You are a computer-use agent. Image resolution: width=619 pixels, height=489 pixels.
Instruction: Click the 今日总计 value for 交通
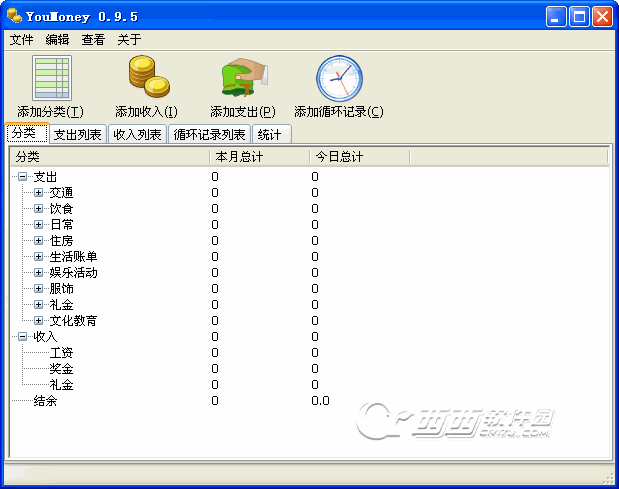(315, 193)
